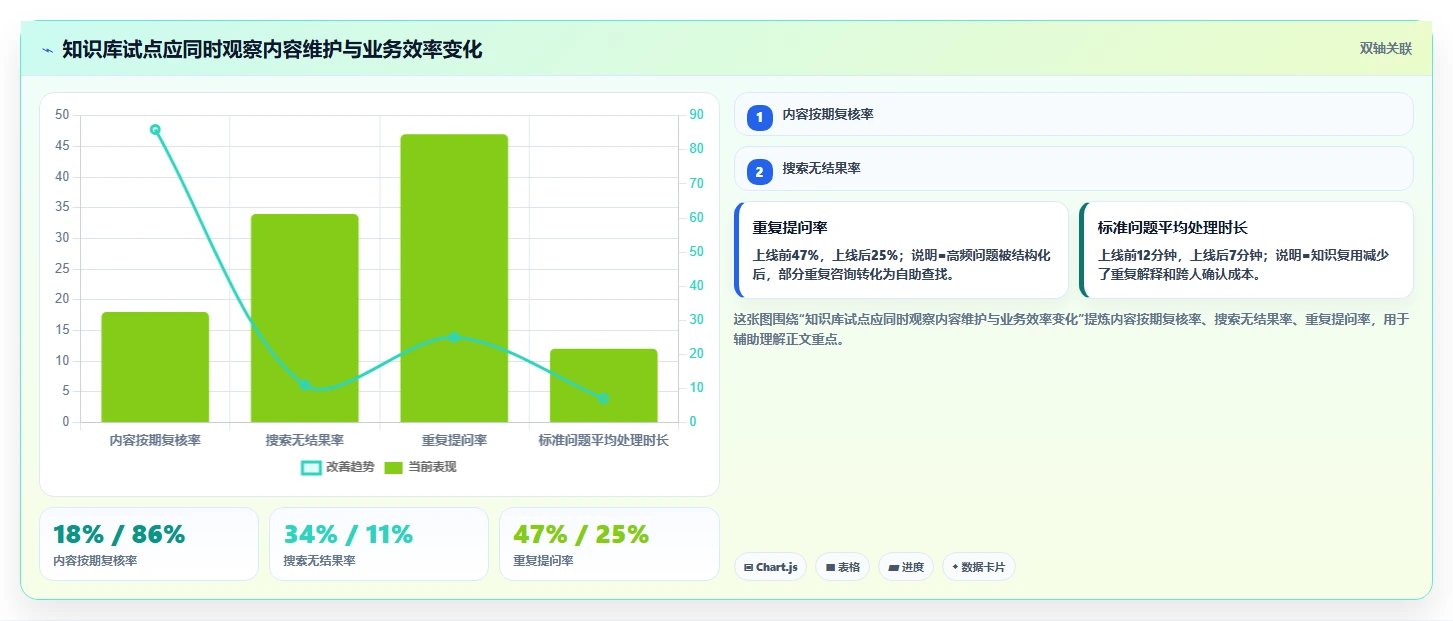Click the 搜索无结果率 x-axis label
The image size is (1453, 621).
coord(304,440)
